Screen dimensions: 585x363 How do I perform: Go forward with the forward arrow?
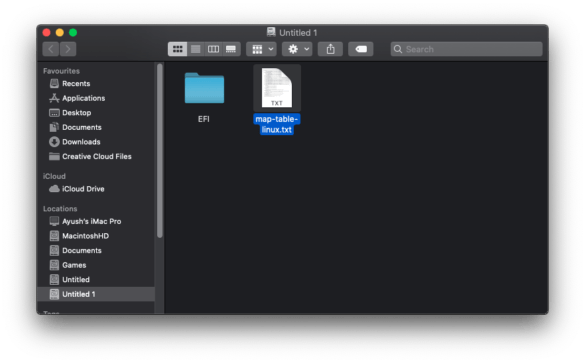68,49
